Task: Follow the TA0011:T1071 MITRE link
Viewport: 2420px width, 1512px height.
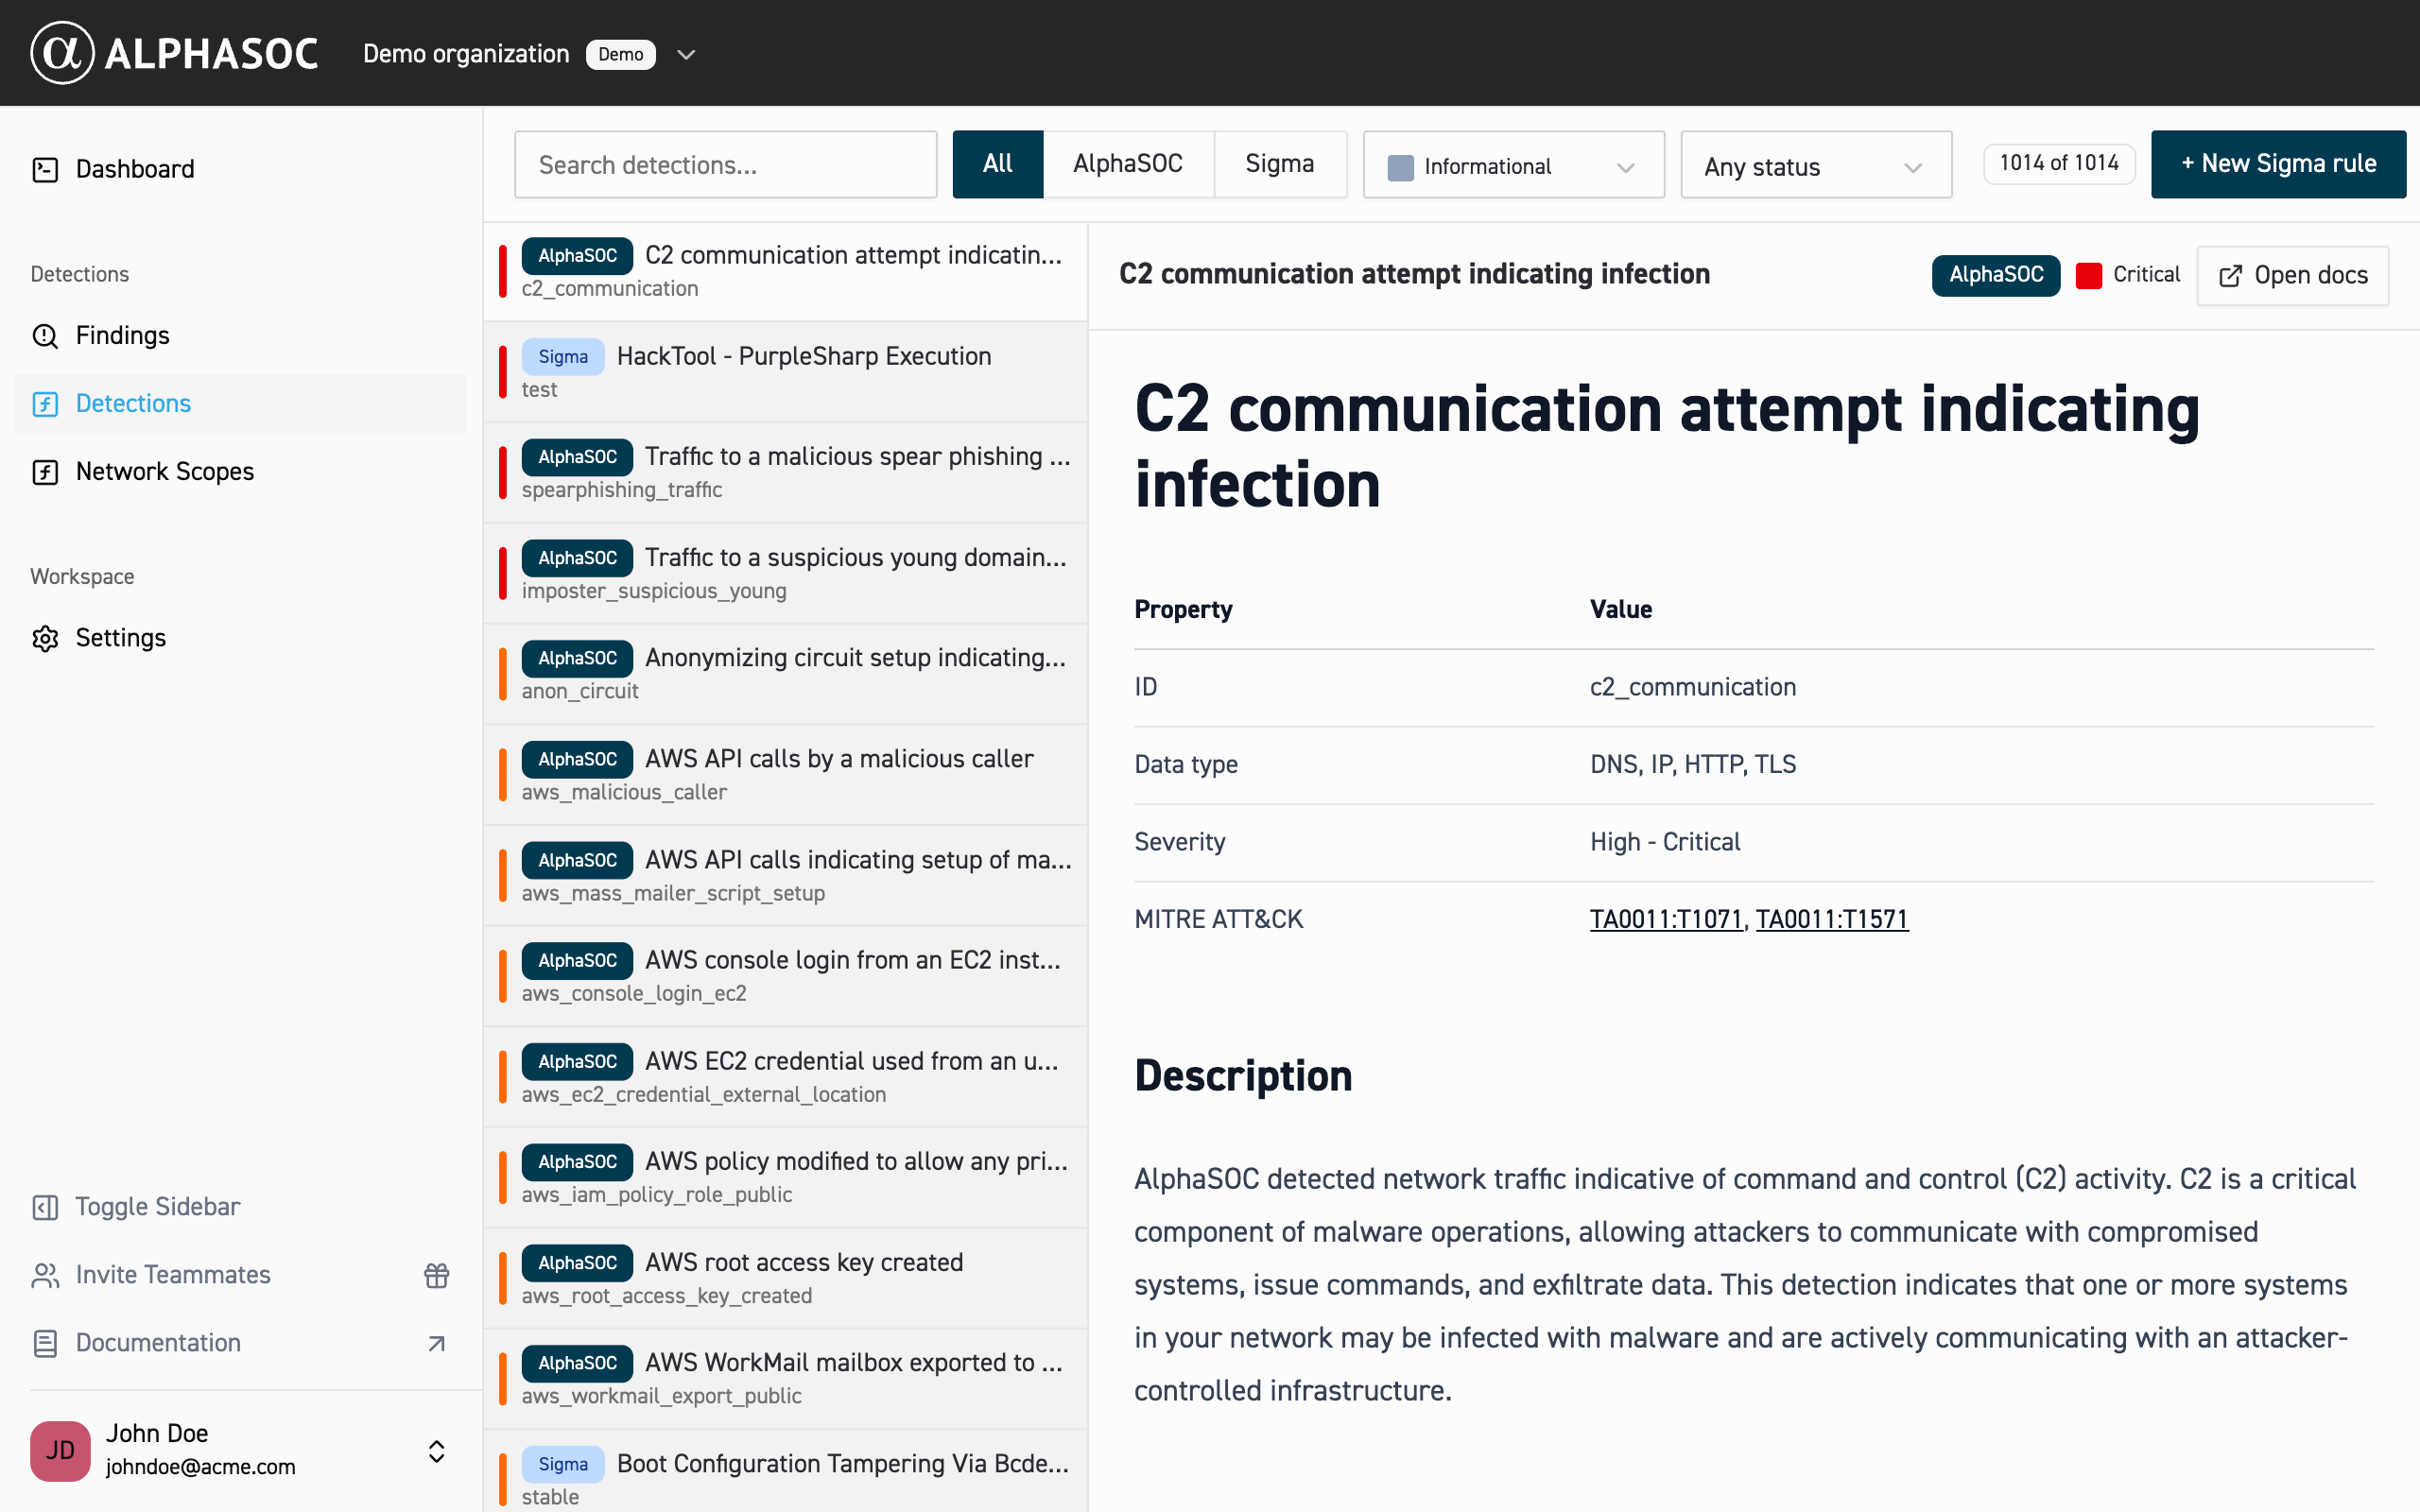Action: pos(1666,919)
